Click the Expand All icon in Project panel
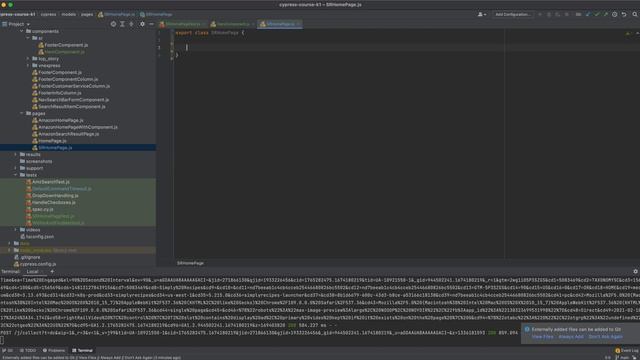 (x=122, y=24)
